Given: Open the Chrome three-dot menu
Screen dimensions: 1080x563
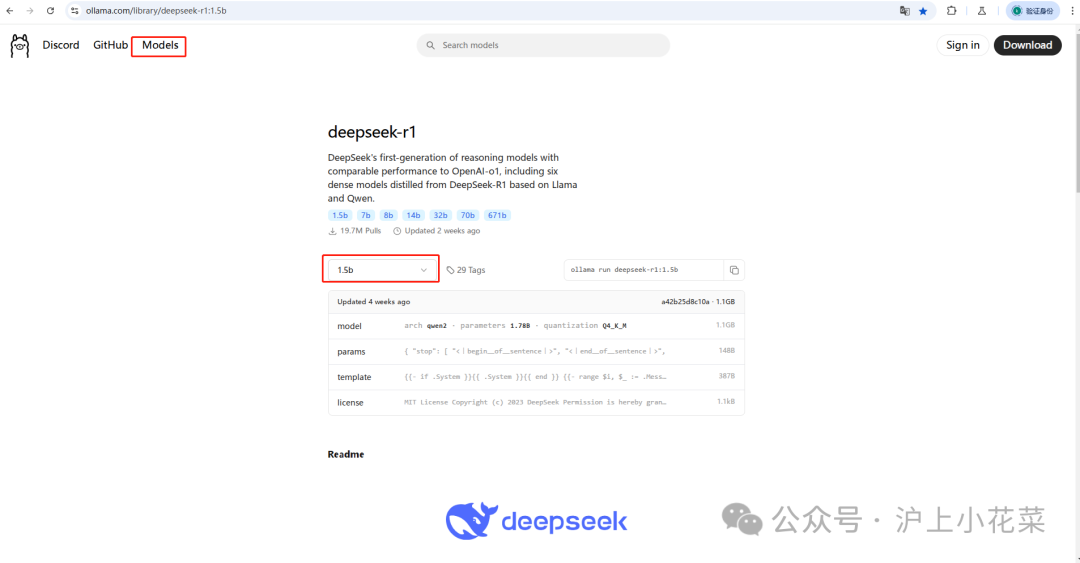Looking at the screenshot, I should [1072, 11].
